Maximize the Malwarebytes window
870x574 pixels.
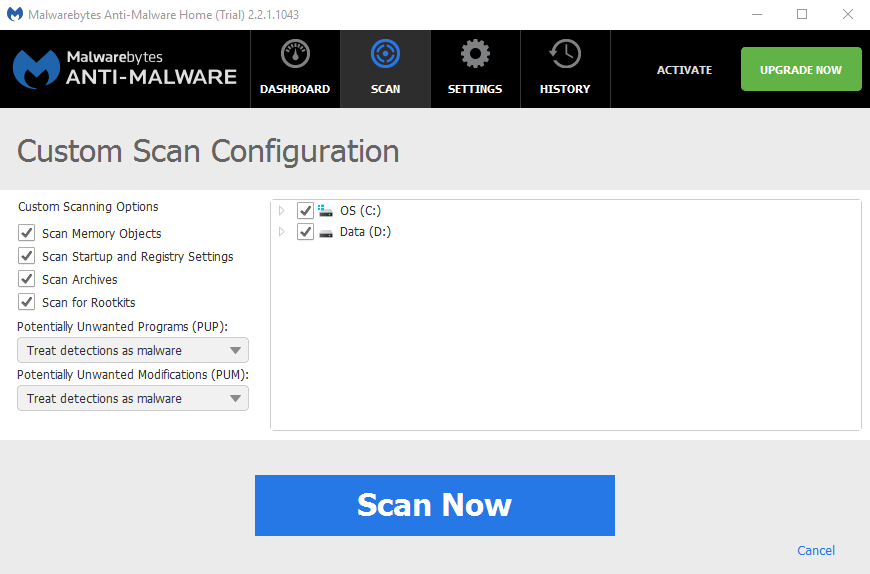(802, 14)
